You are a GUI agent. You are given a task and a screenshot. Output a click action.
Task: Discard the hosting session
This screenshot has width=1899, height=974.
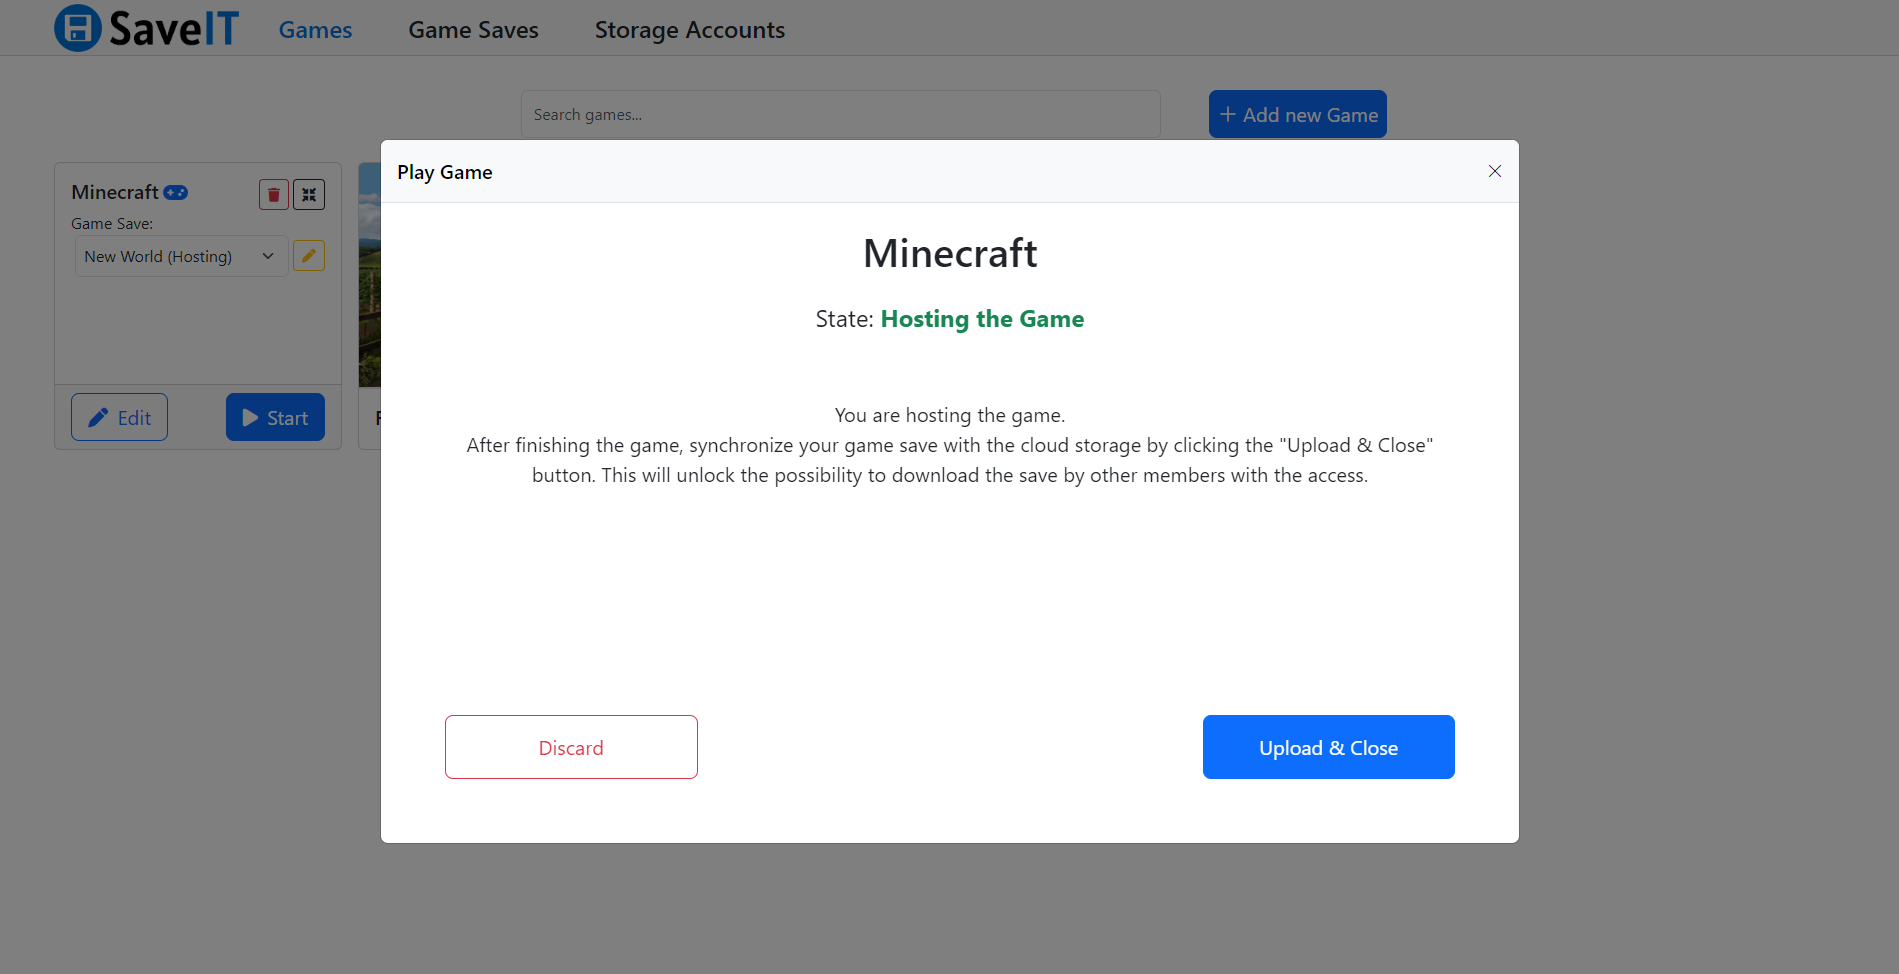tap(571, 747)
